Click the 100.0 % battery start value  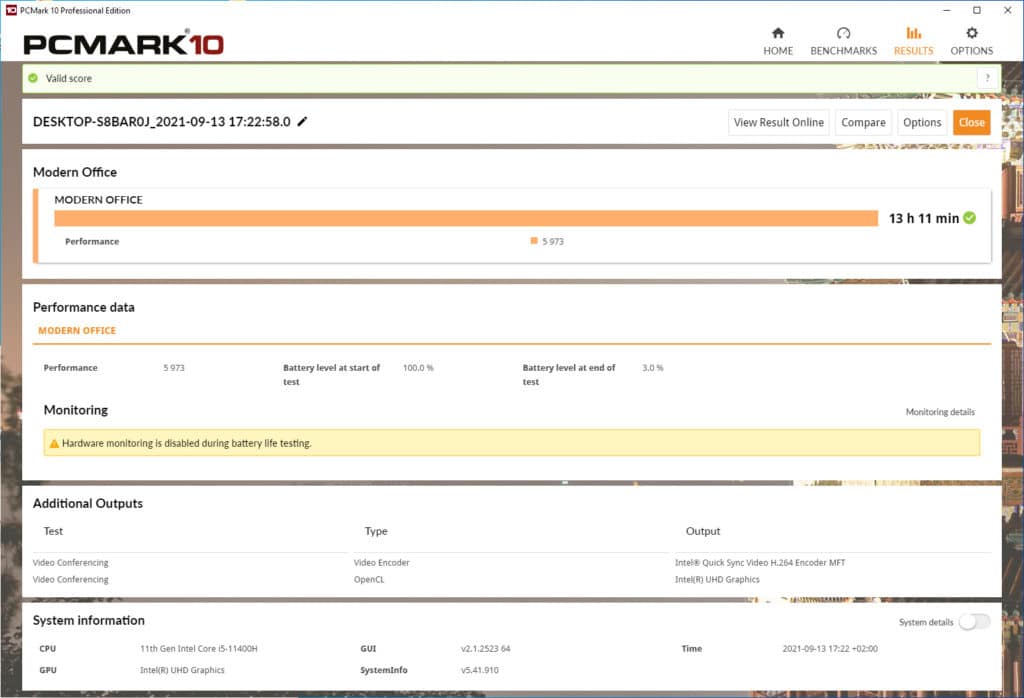pos(418,368)
